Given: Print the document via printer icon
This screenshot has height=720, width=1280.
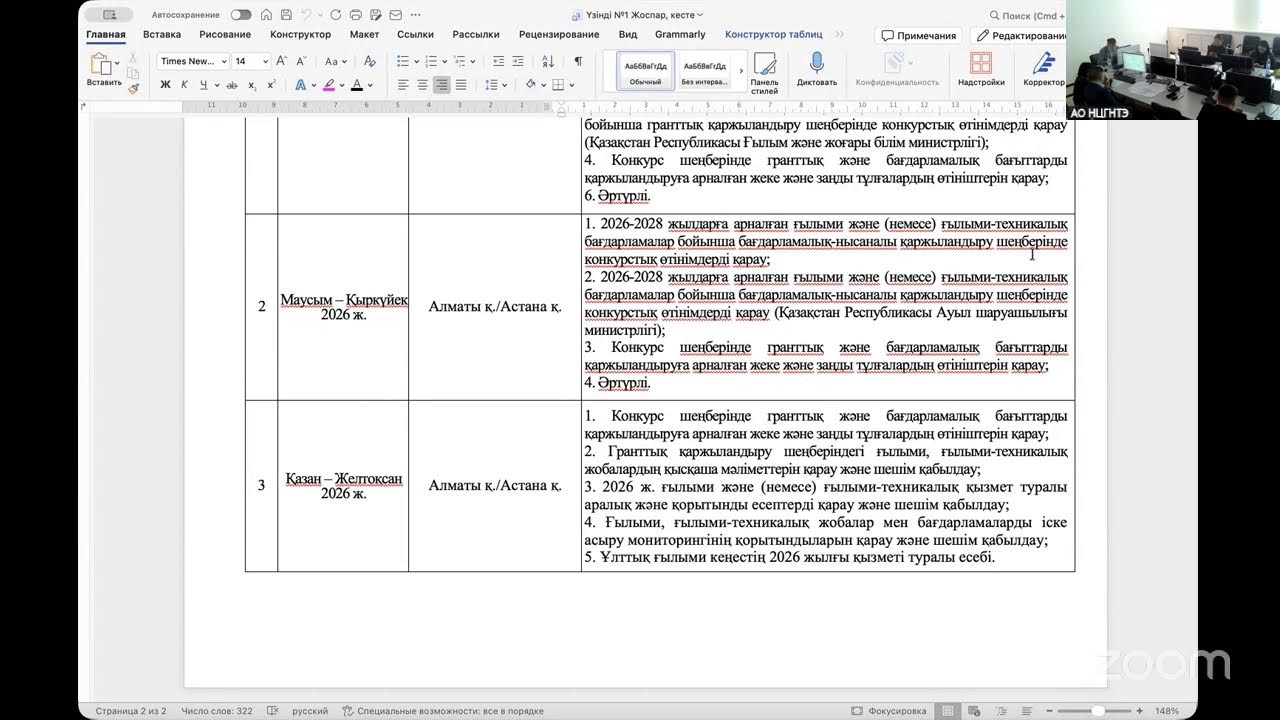Looking at the screenshot, I should coord(356,15).
